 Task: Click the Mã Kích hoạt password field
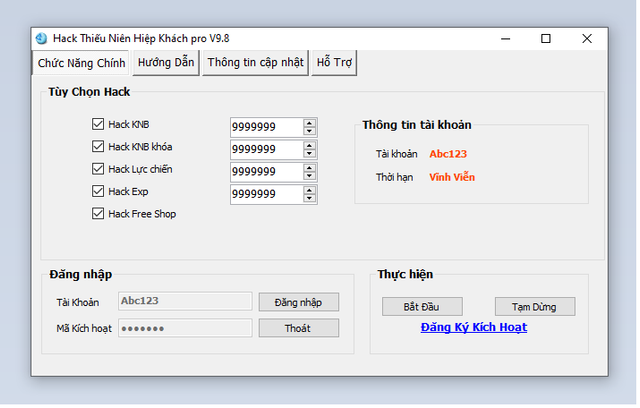185,328
